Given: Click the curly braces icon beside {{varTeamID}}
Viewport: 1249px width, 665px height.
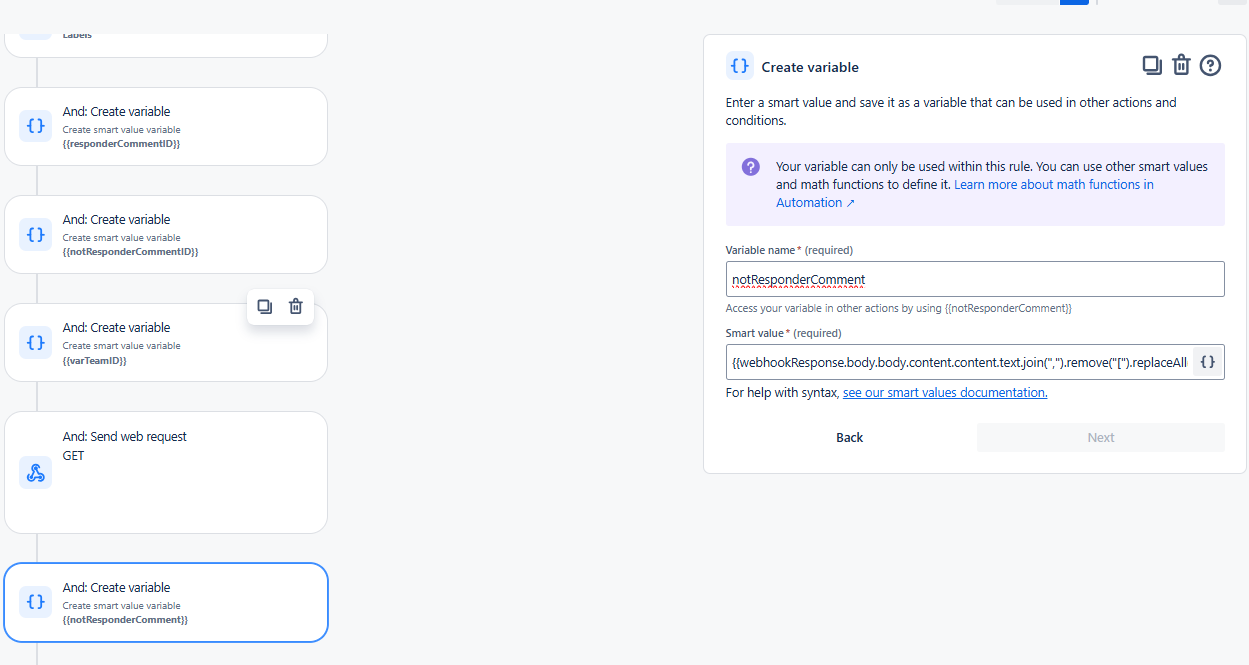Looking at the screenshot, I should 36,342.
